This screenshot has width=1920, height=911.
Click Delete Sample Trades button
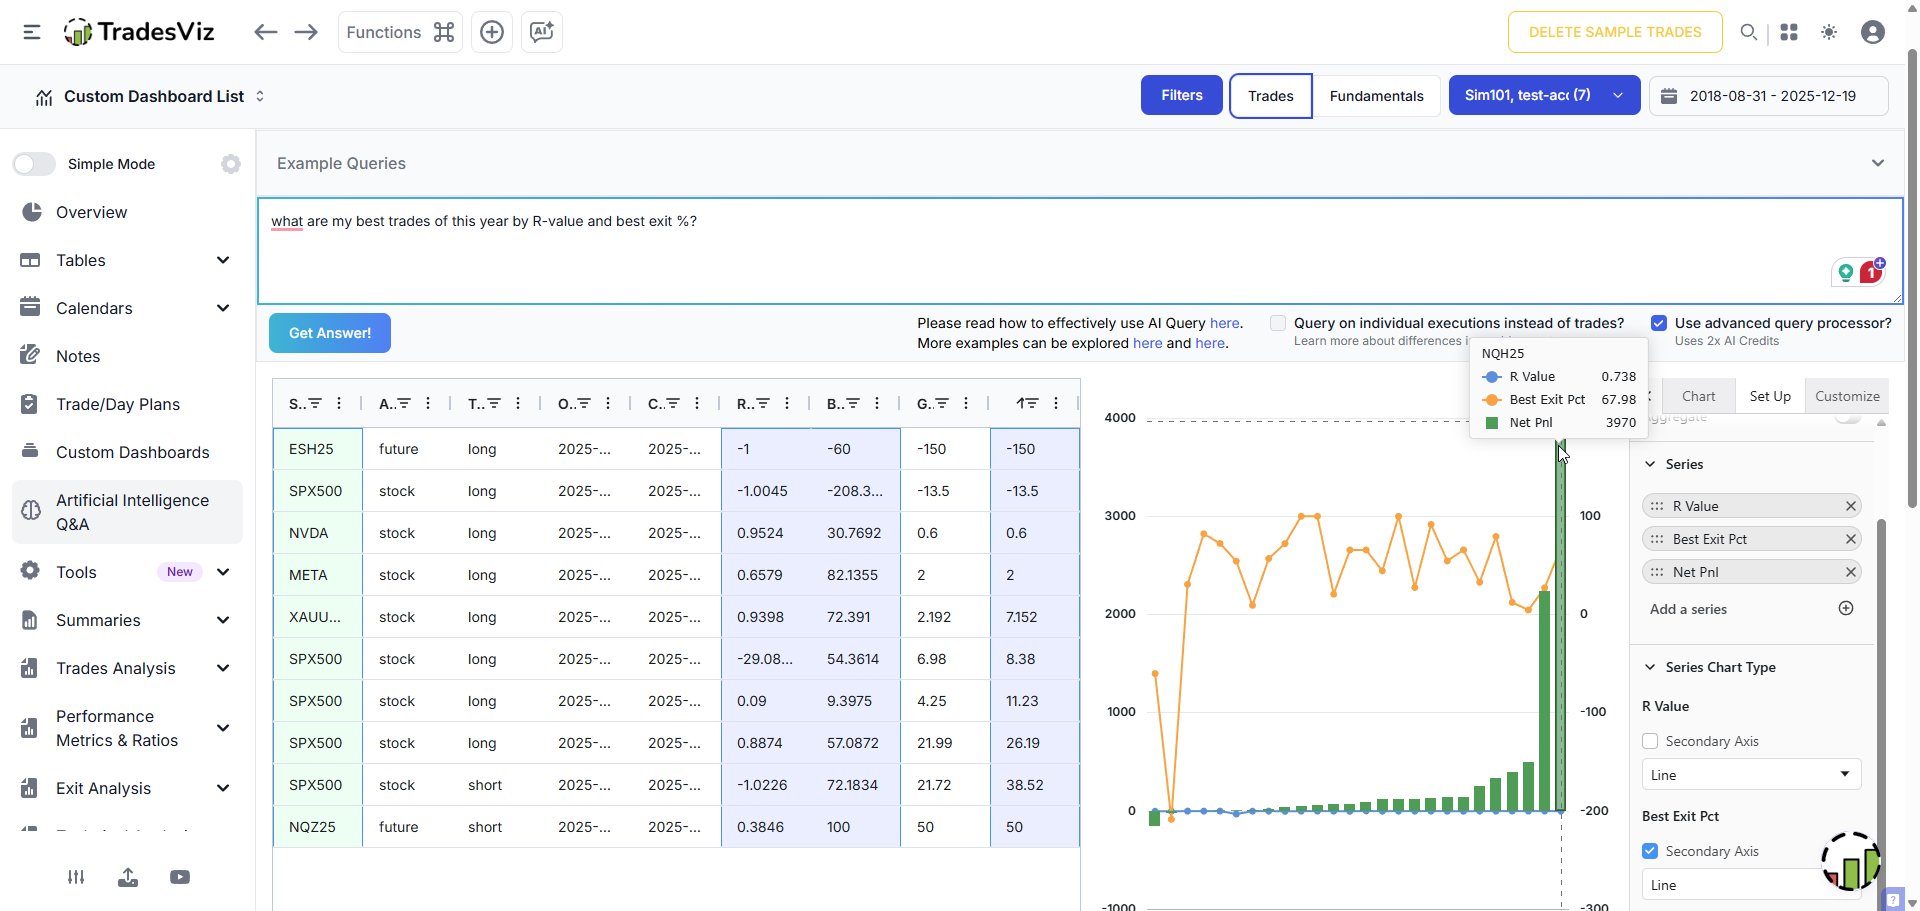point(1615,32)
